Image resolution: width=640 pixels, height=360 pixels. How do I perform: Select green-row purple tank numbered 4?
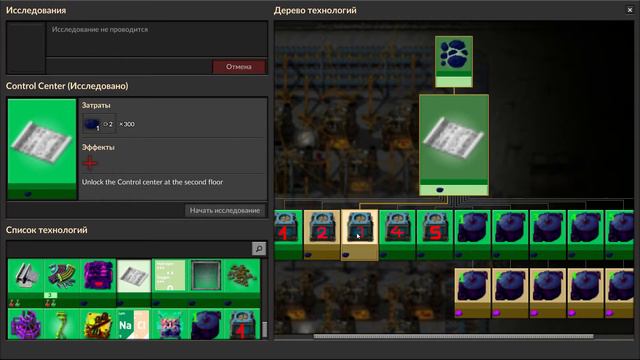(586, 235)
